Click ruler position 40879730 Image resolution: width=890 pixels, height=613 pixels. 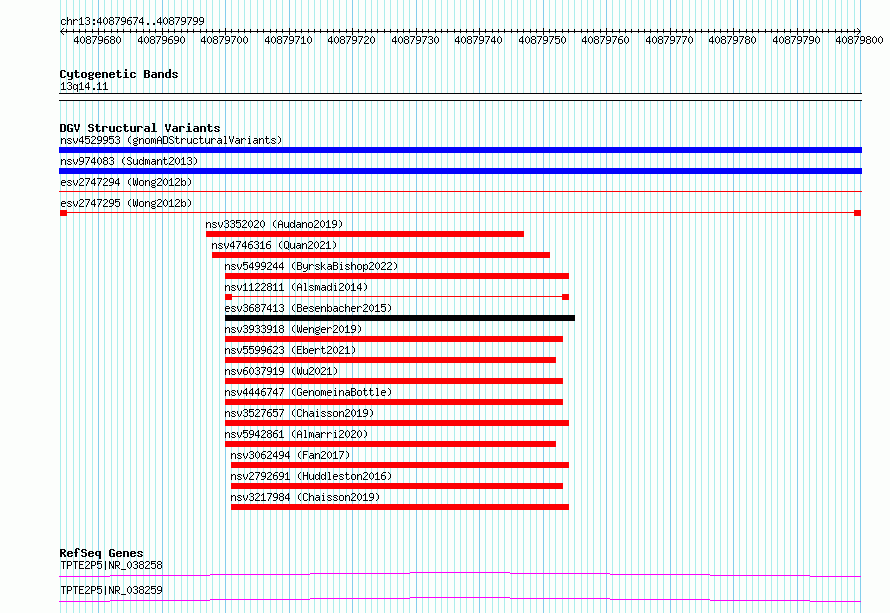click(x=415, y=40)
